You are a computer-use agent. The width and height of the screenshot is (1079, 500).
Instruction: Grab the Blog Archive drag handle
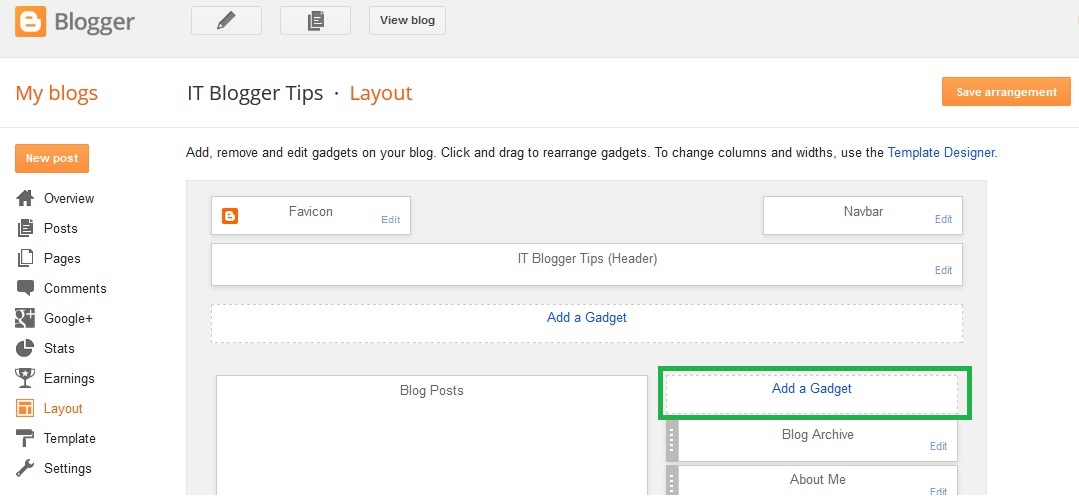coord(672,439)
